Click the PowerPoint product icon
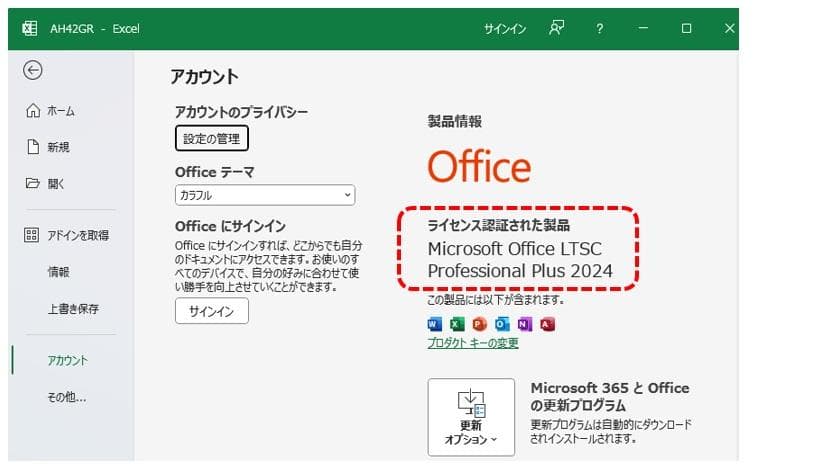Screen dimensions: 819x473 tap(479, 324)
